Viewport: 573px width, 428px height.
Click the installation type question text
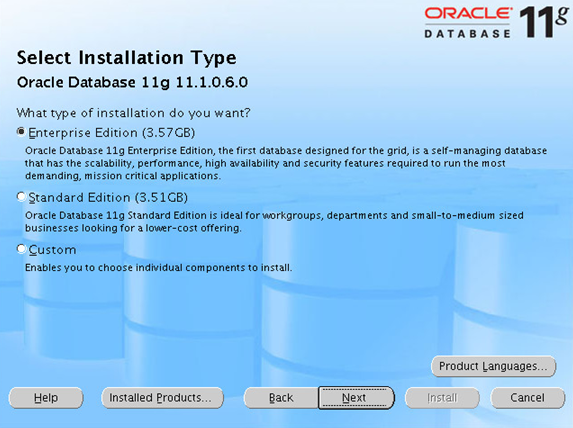(x=133, y=113)
